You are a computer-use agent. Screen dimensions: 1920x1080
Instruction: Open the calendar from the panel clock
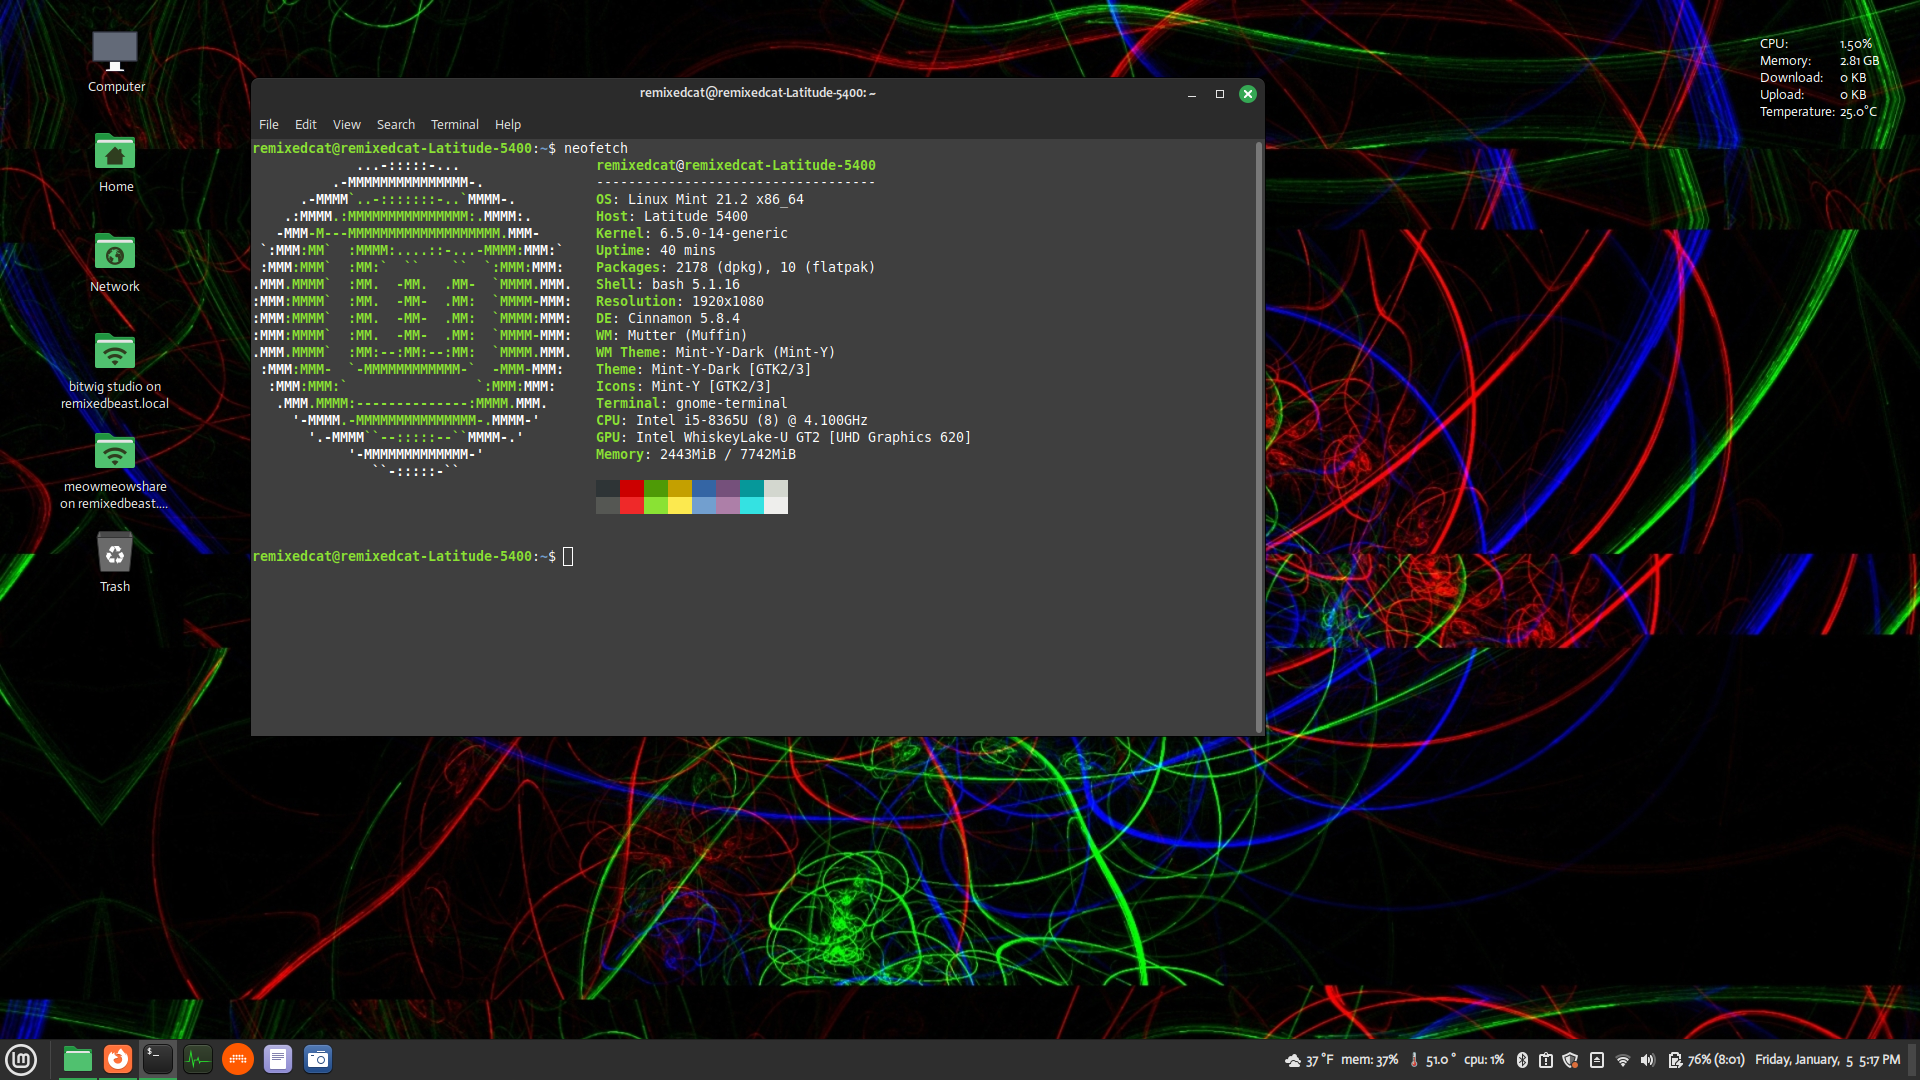coord(1828,1060)
